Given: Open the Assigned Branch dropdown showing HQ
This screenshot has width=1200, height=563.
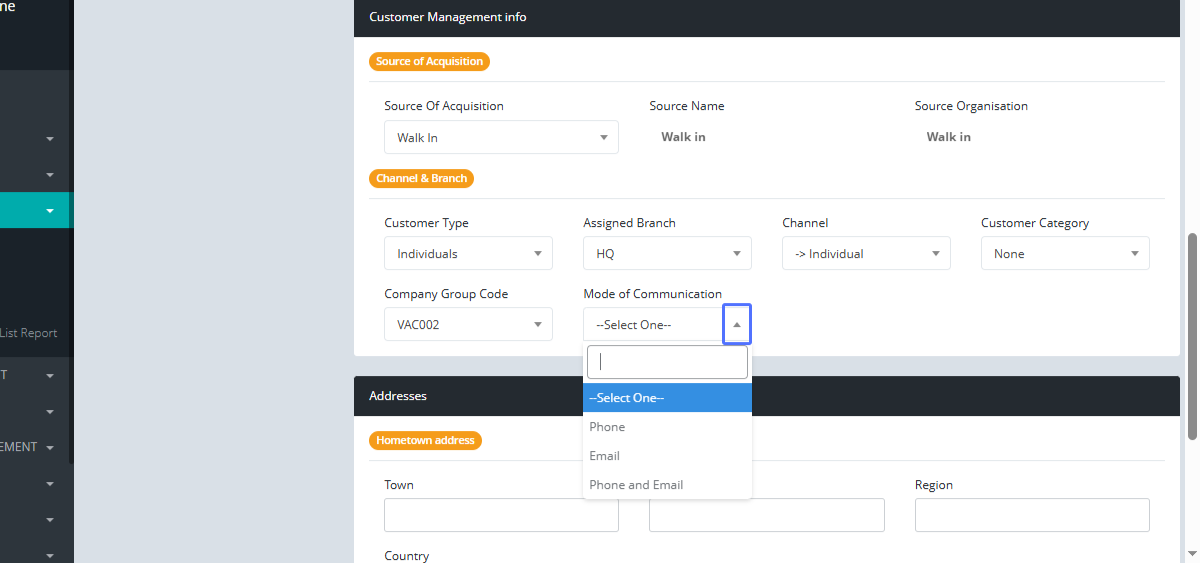Looking at the screenshot, I should pyautogui.click(x=667, y=254).
